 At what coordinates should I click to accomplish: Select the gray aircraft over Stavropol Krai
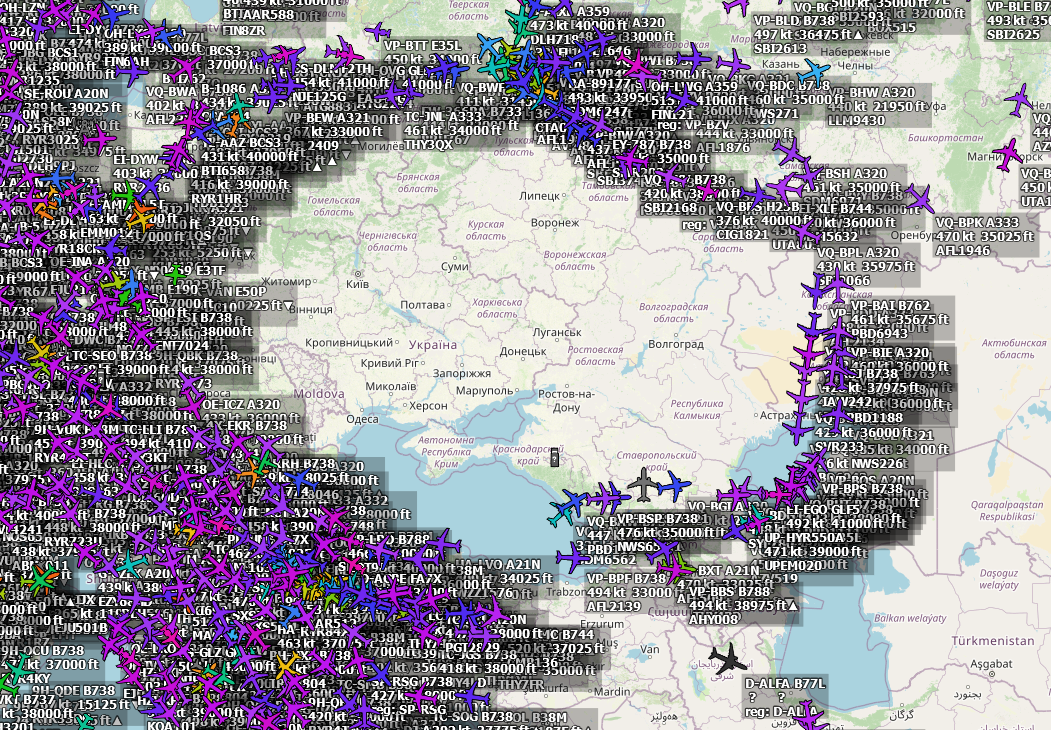(x=644, y=485)
